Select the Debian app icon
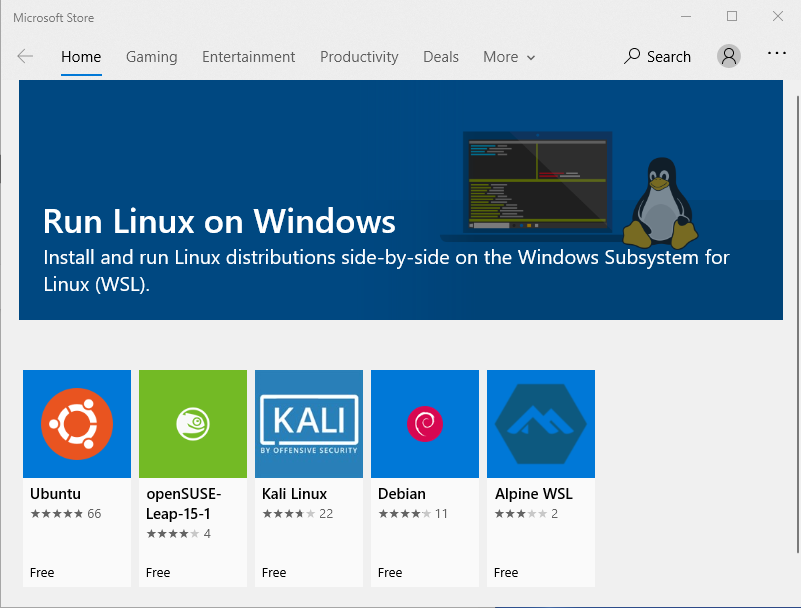Screen dimensions: 801x608 pos(424,423)
